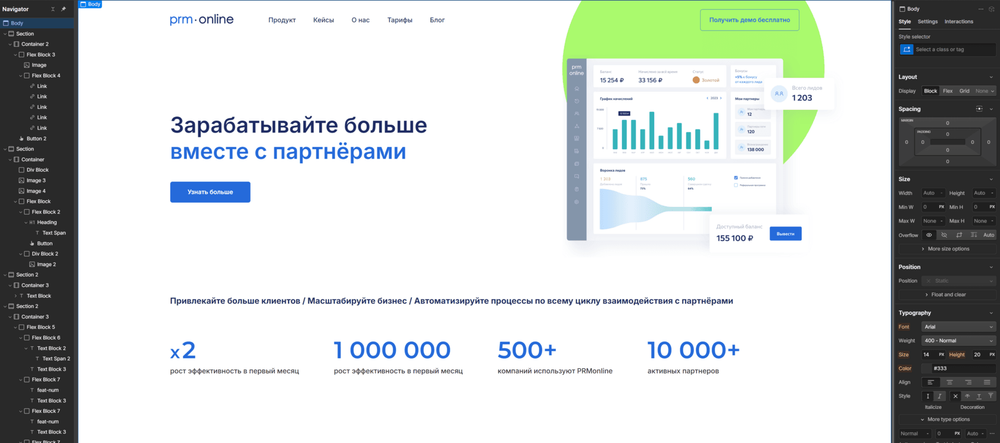Expand More size options
This screenshot has height=443, width=1000.
948,248
